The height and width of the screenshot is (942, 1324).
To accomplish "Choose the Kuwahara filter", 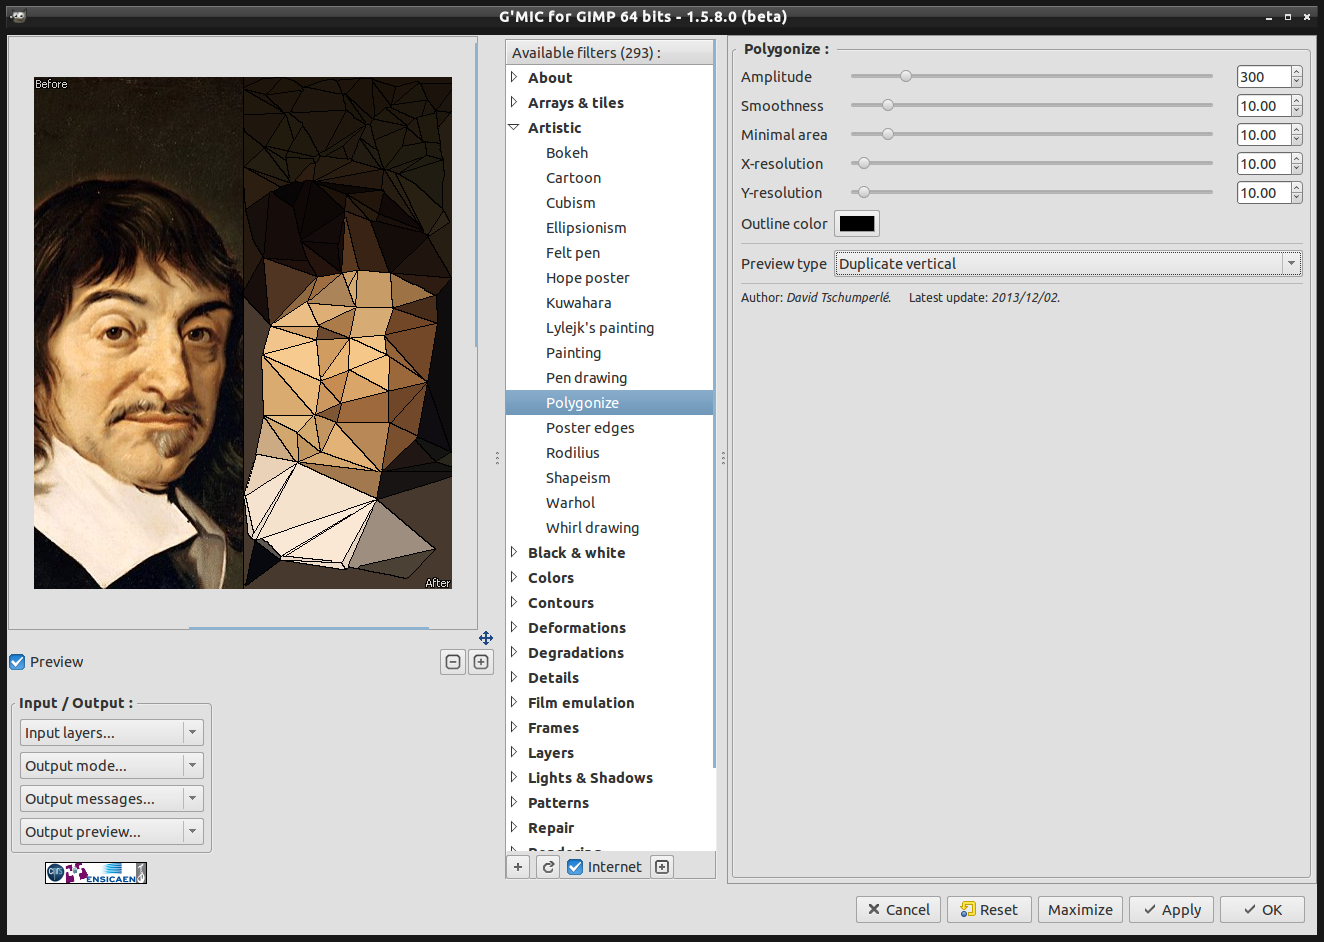I will (578, 303).
